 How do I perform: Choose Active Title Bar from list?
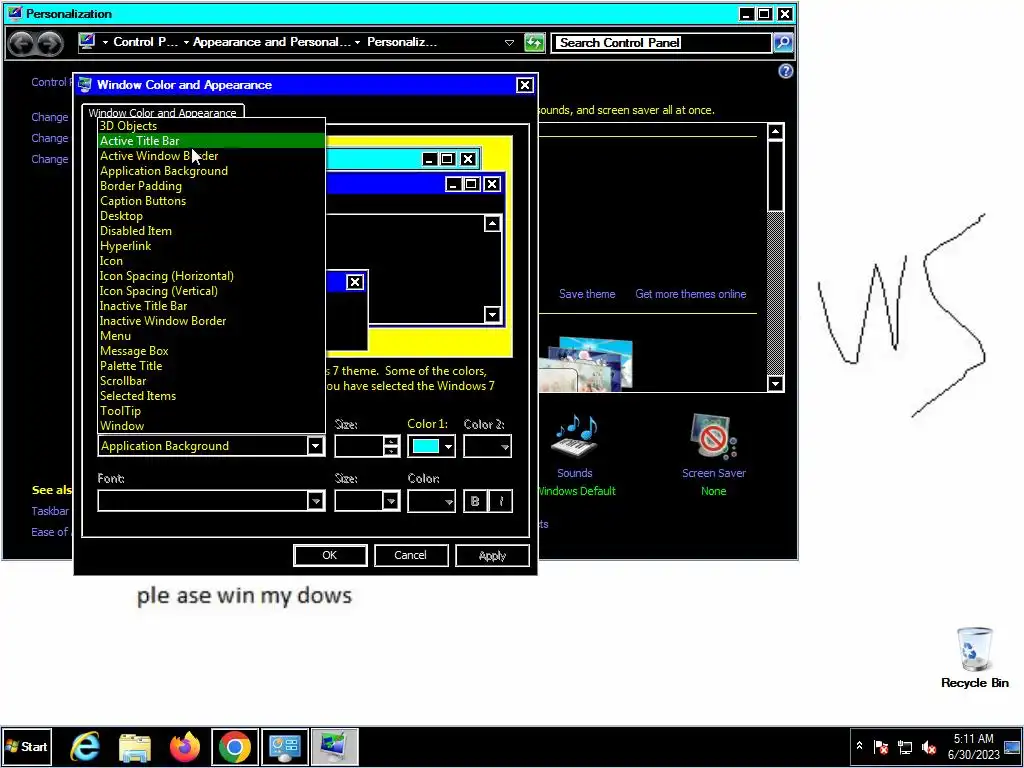[x=211, y=141]
